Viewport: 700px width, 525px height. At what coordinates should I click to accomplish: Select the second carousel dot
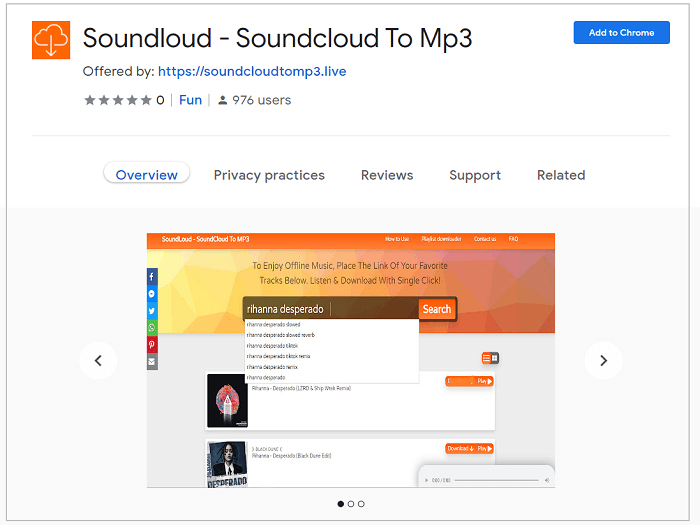coord(351,504)
